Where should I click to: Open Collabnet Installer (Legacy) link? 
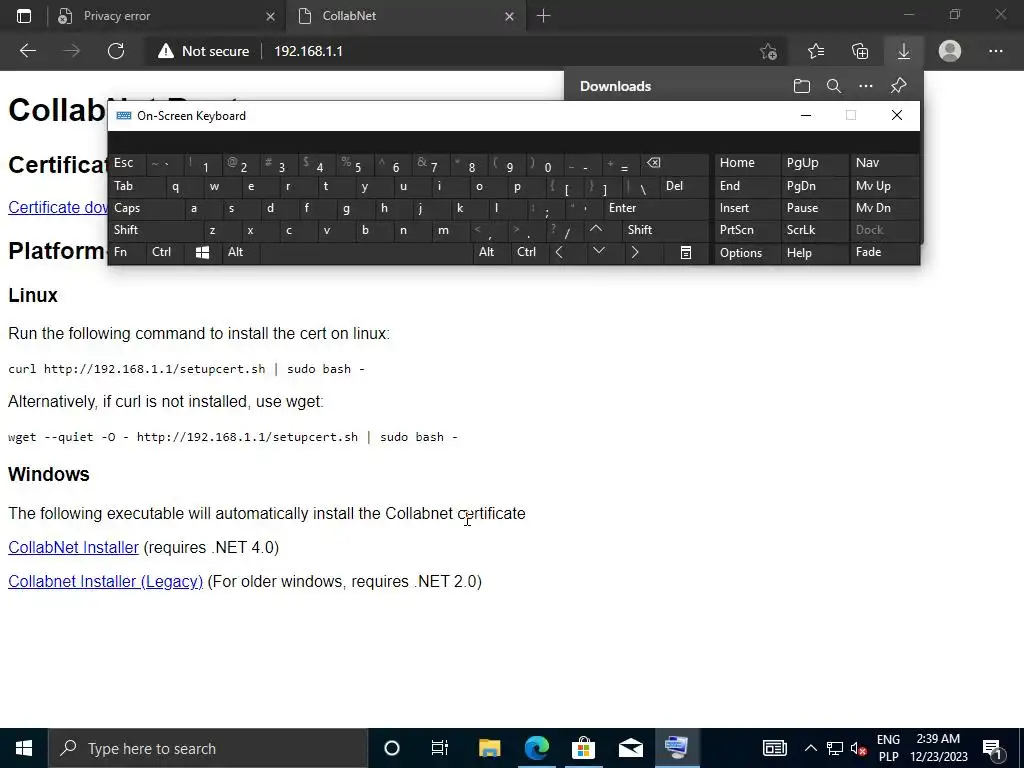[105, 581]
